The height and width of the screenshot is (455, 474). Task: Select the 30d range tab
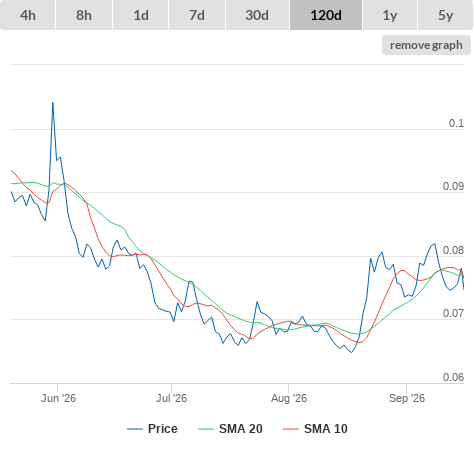coord(257,15)
